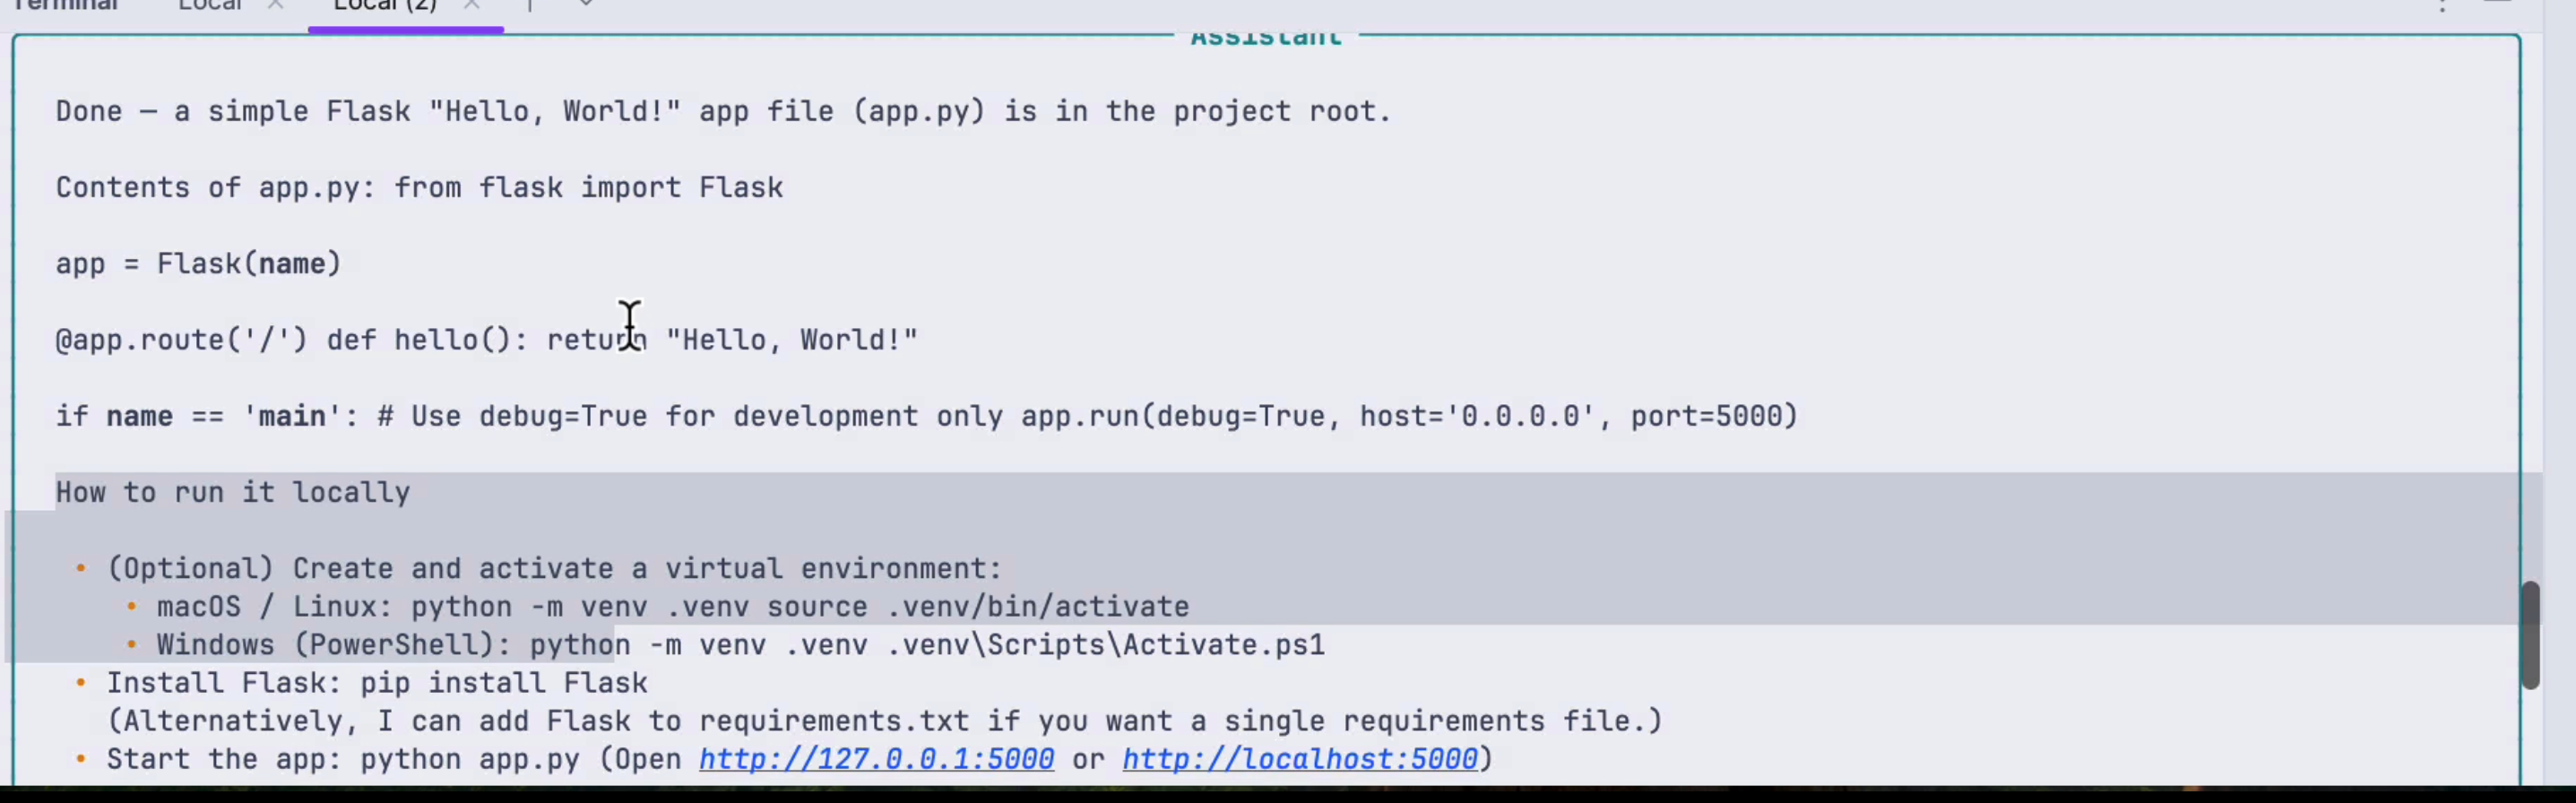Viewport: 2576px width, 803px height.
Task: Click the 'Windows (PowerShell)' venv command line
Action: point(740,645)
